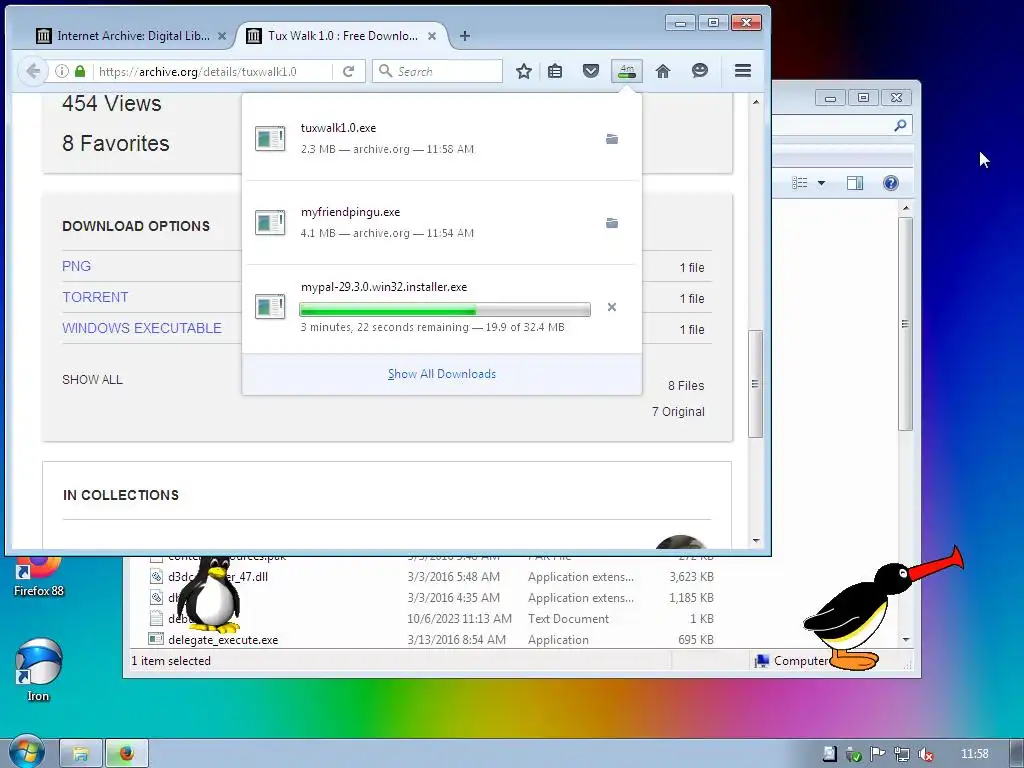Cancel the mypal installer download
1024x768 pixels.
612,307
